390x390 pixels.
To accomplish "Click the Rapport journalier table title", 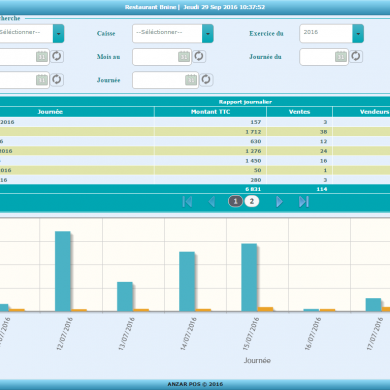I will [245, 102].
